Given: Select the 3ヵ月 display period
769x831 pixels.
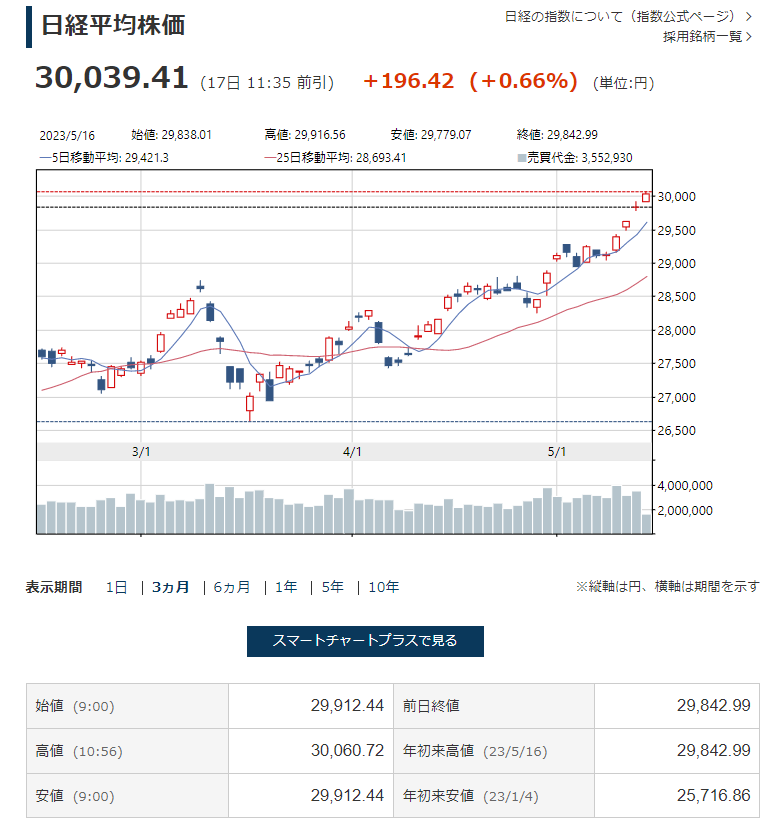Looking at the screenshot, I should tap(170, 587).
